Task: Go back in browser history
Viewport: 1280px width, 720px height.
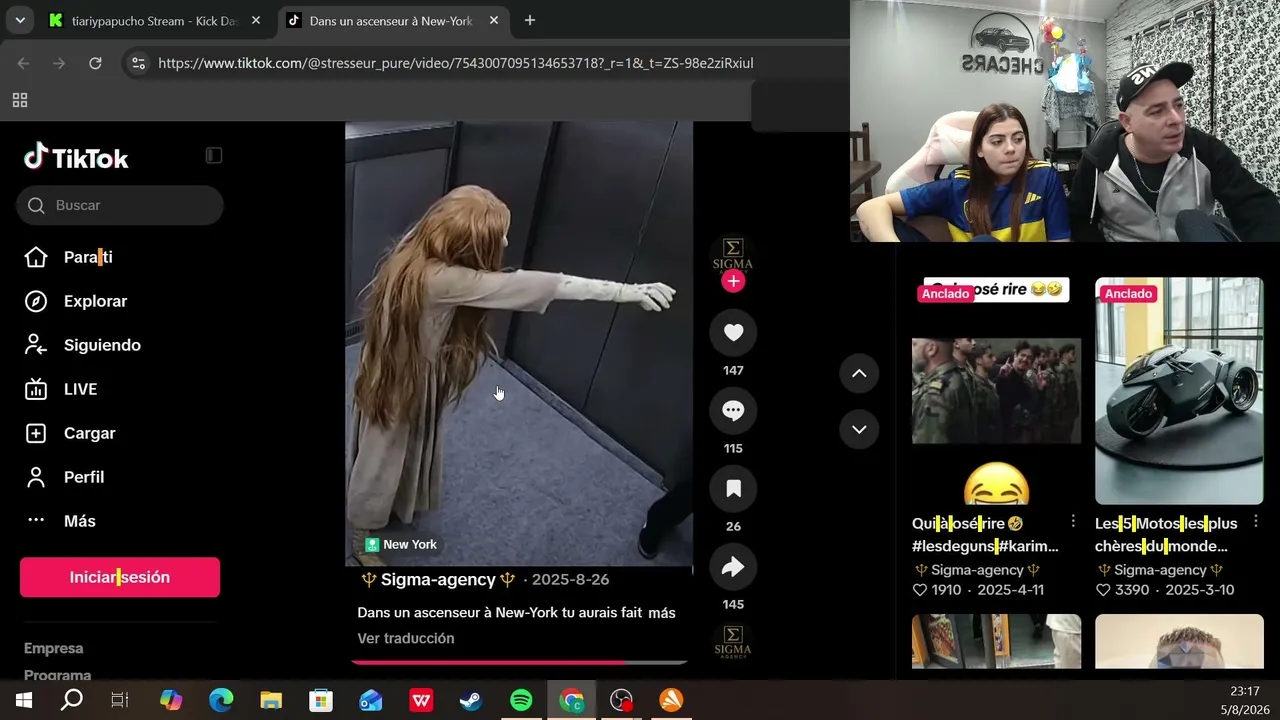Action: click(x=23, y=63)
